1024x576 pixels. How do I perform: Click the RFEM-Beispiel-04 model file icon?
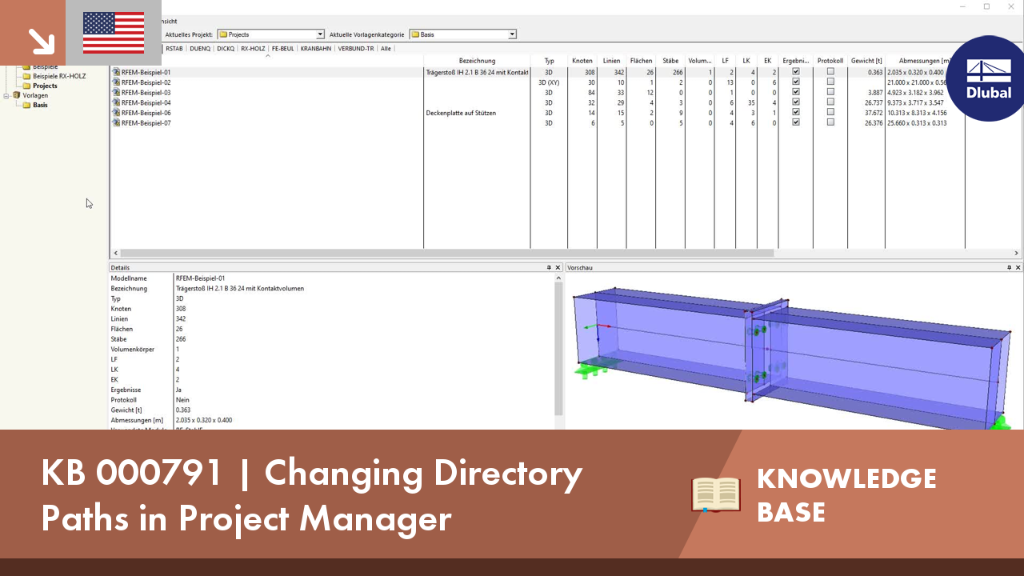[116, 103]
